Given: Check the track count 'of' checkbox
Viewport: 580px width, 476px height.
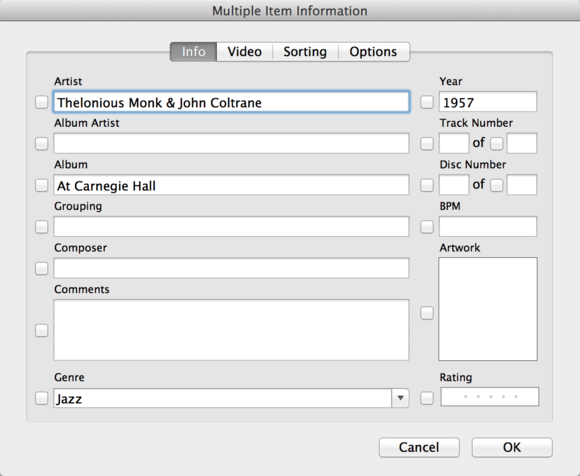Looking at the screenshot, I should click(x=496, y=144).
